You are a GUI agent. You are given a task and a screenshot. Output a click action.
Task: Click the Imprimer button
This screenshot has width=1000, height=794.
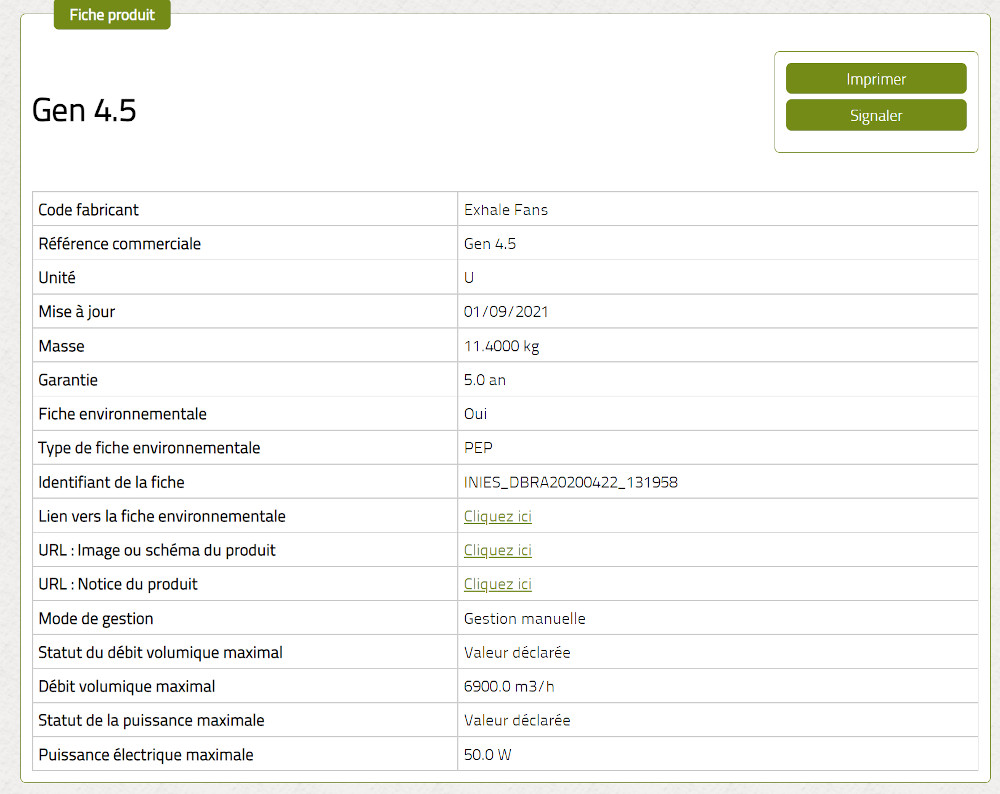876,79
